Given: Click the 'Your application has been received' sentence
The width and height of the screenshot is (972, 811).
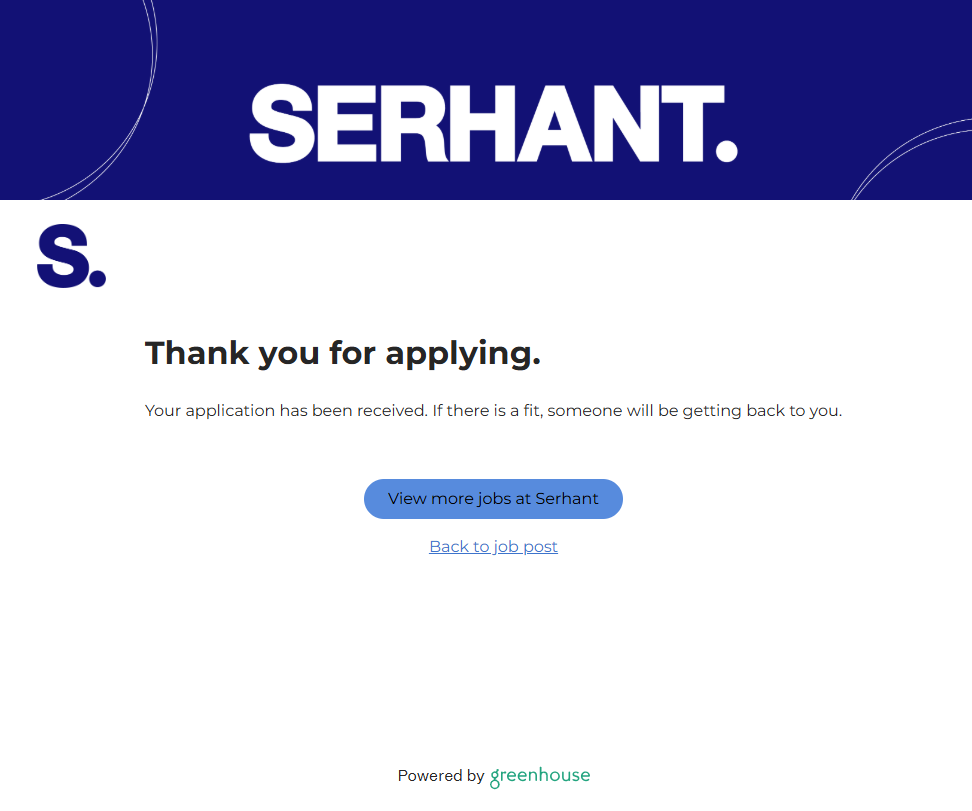Looking at the screenshot, I should (x=285, y=411).
